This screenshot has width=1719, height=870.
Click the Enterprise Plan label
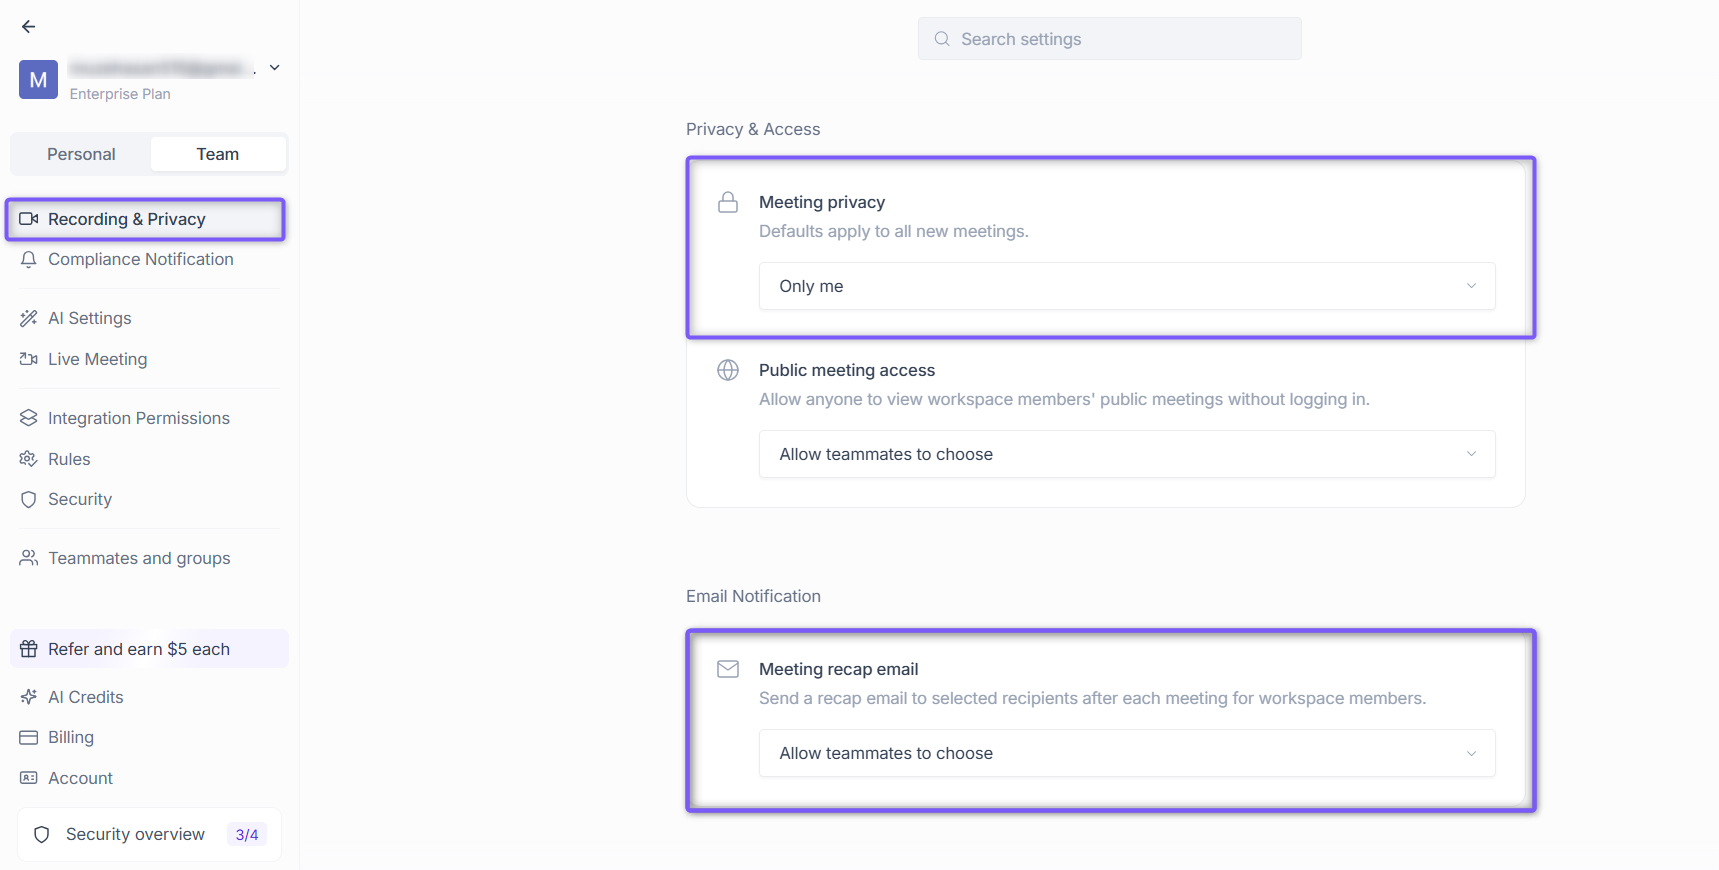pyautogui.click(x=120, y=94)
